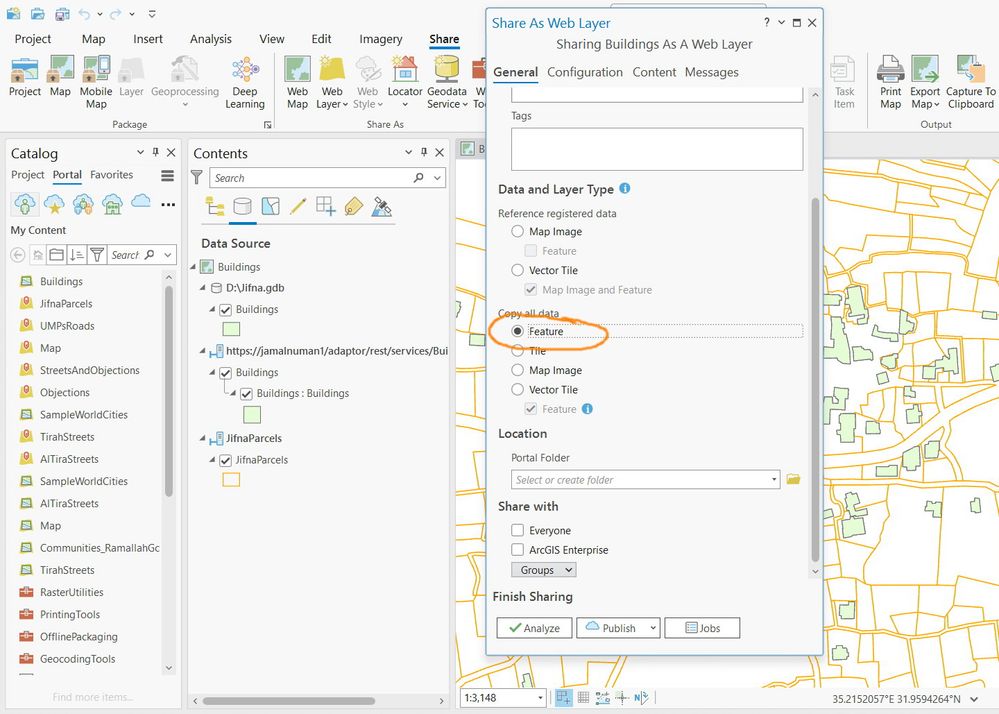The image size is (999, 714).
Task: Click the My Groups portal icon
Action: click(83, 204)
